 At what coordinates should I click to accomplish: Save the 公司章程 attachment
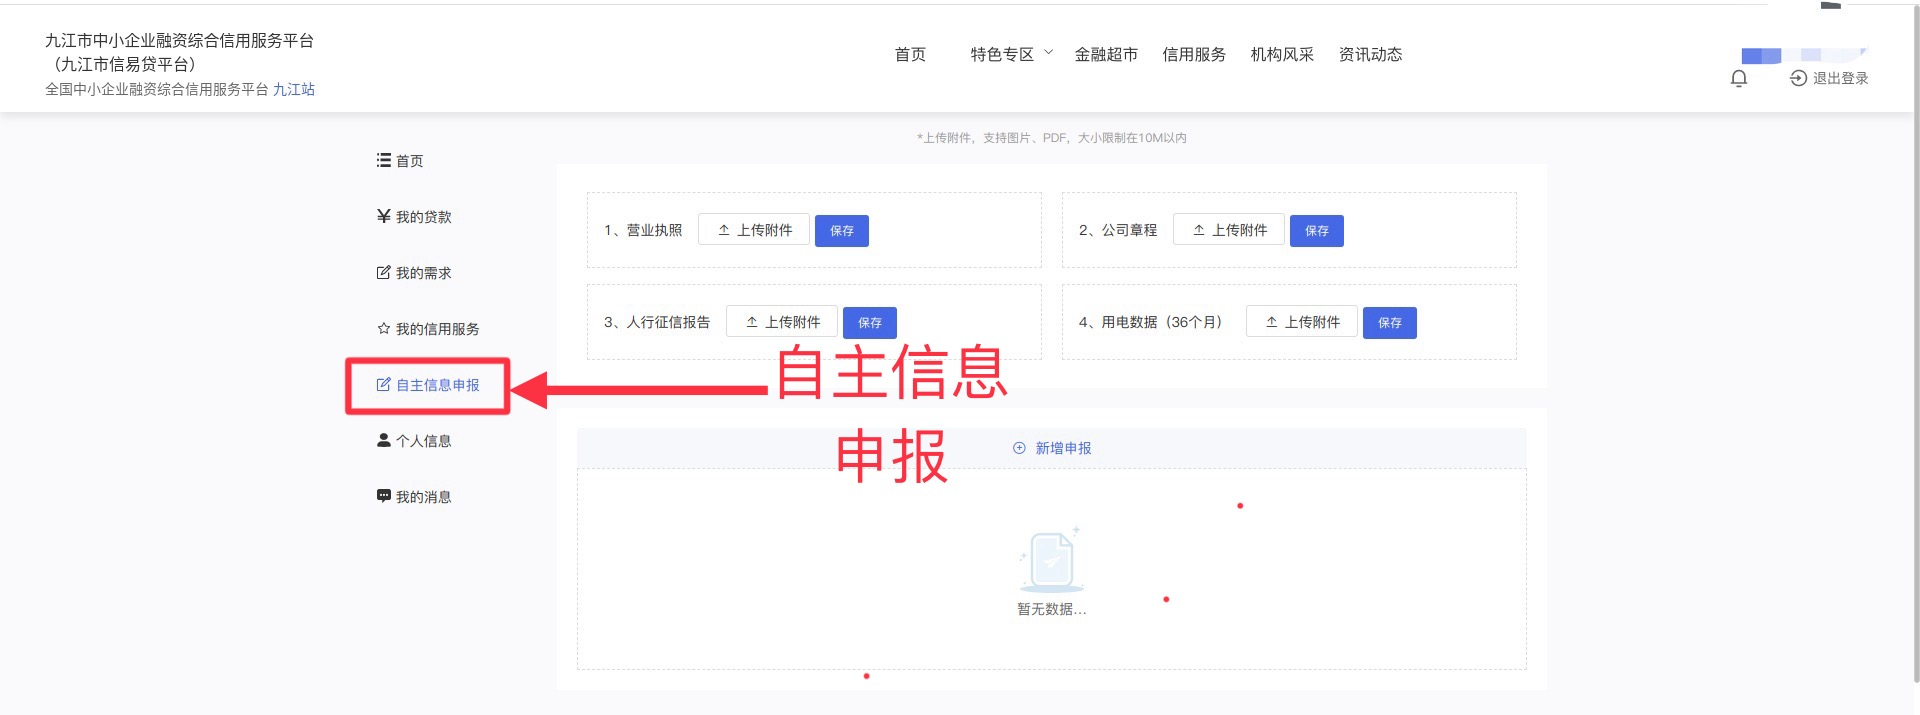1316,231
